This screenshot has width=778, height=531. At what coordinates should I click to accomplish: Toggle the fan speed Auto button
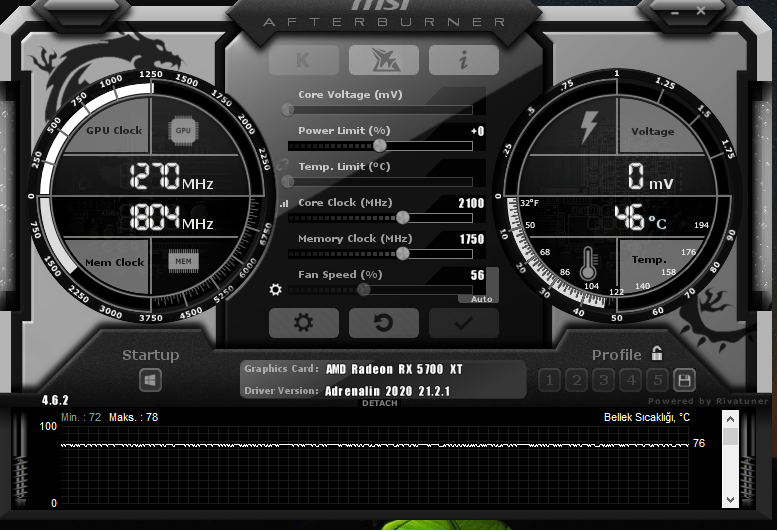(481, 299)
